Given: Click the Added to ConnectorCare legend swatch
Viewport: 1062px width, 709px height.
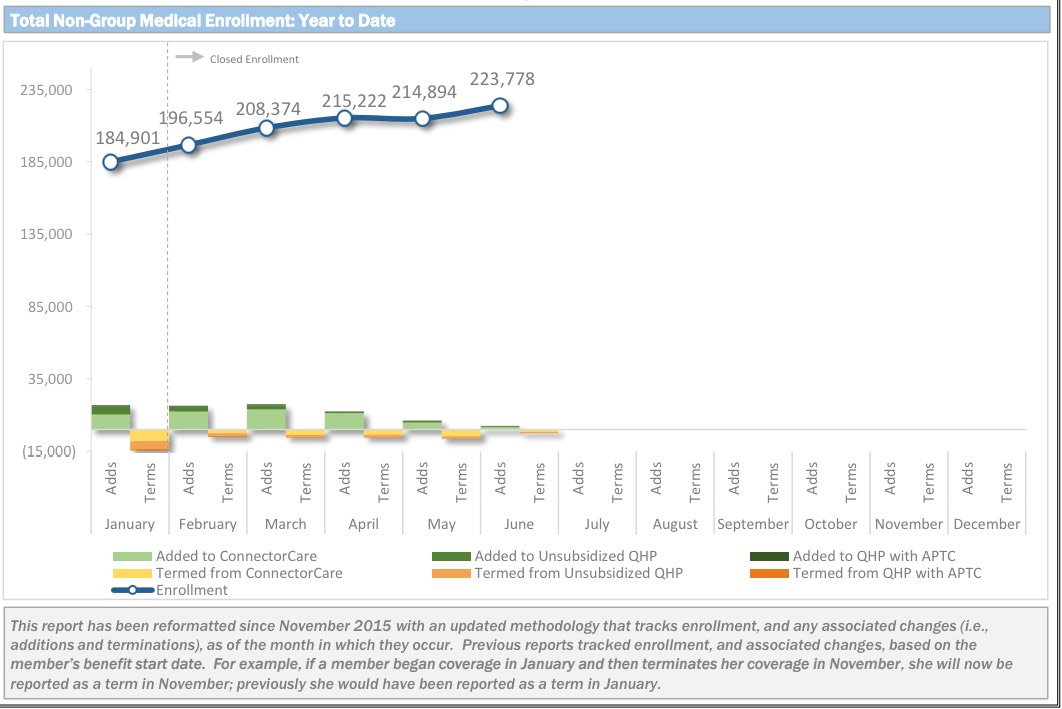Looking at the screenshot, I should (x=133, y=556).
